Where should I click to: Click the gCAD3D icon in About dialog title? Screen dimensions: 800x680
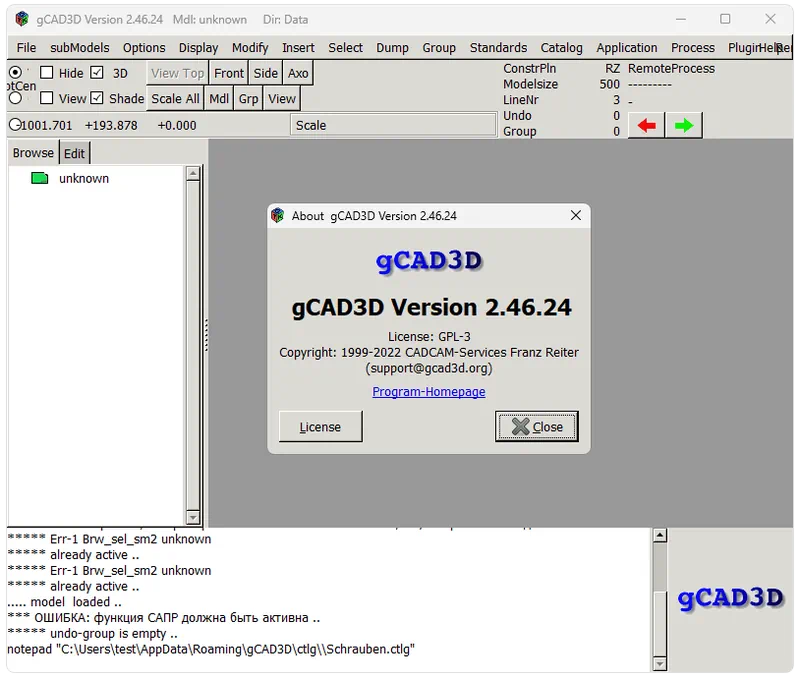click(278, 215)
